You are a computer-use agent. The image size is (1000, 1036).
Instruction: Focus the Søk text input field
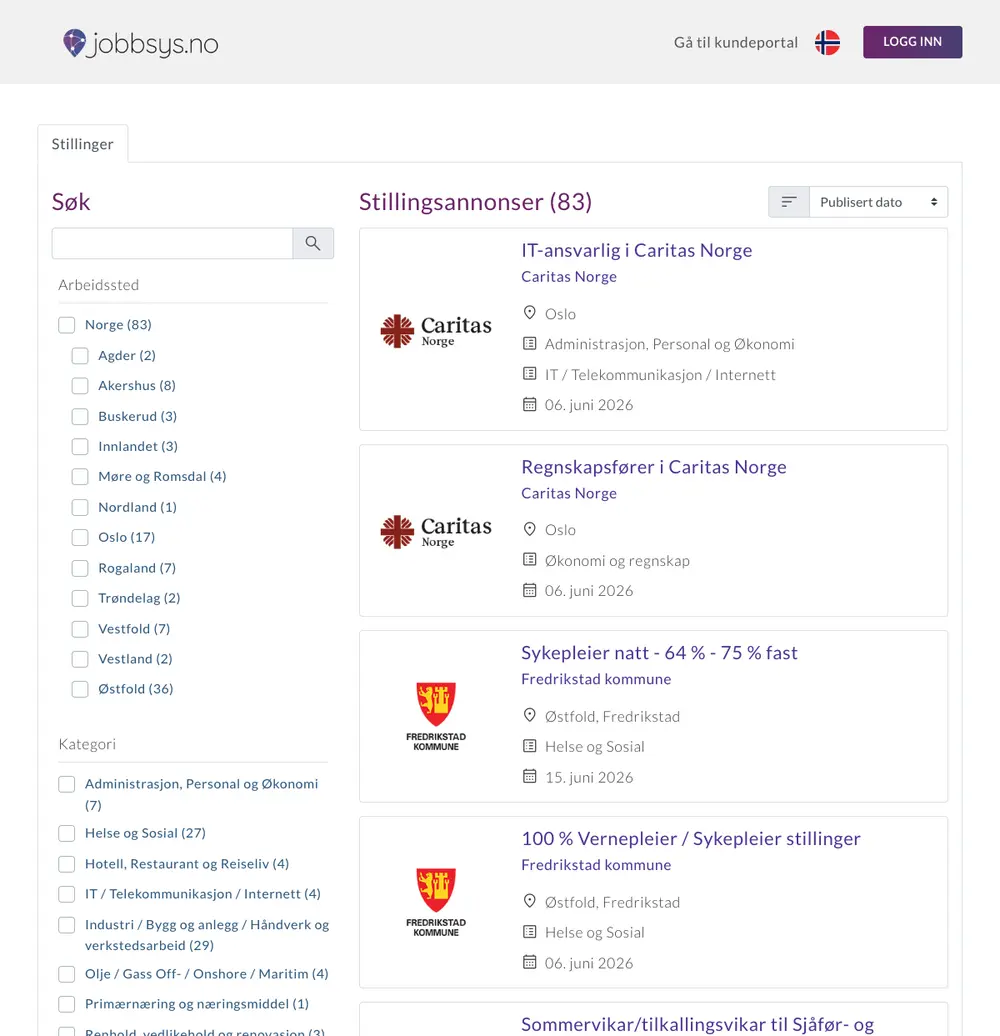pos(172,243)
